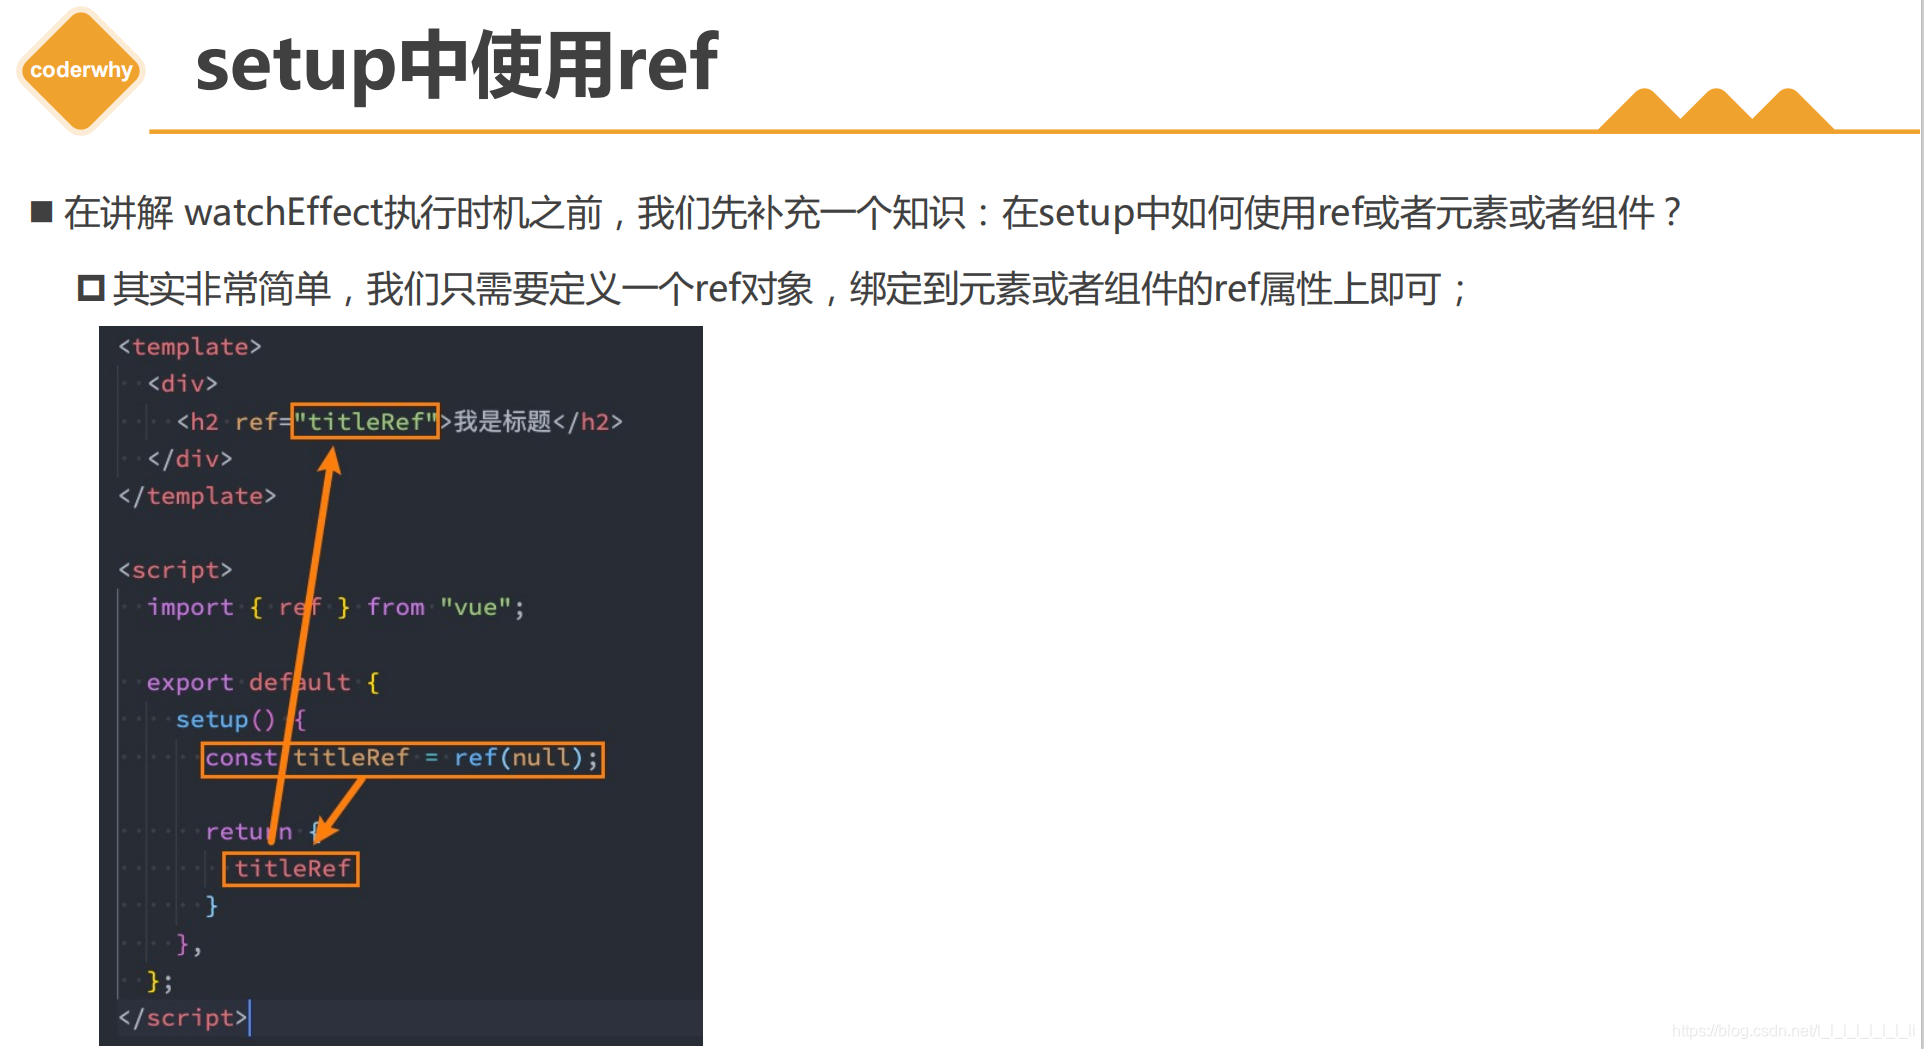Click the closing </template> tag line
The width and height of the screenshot is (1924, 1049).
[197, 496]
